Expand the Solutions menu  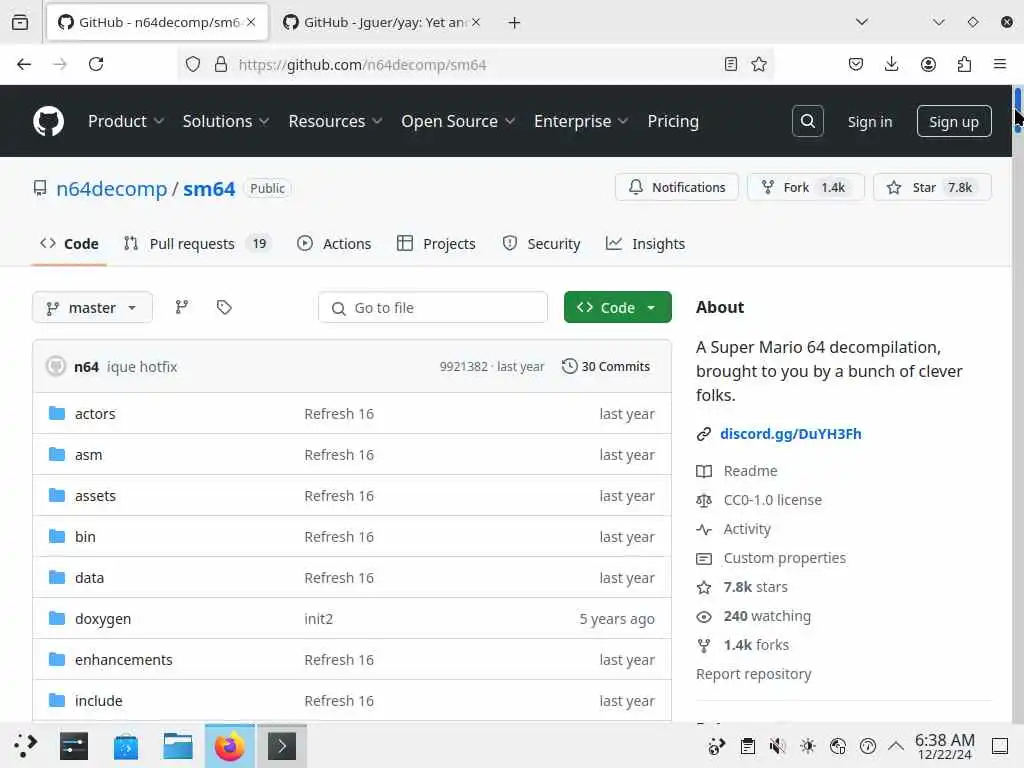[x=225, y=121]
